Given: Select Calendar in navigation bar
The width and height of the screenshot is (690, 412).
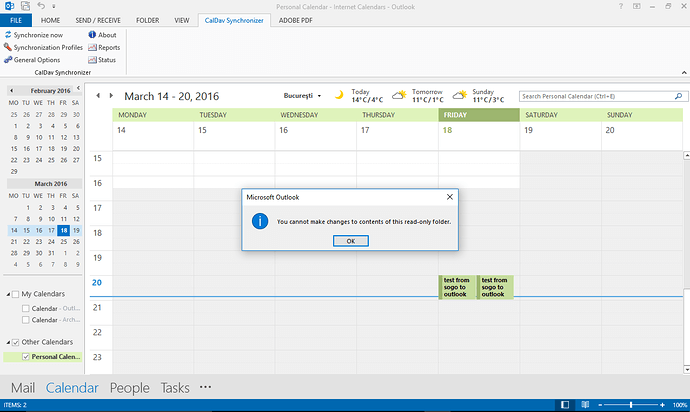Looking at the screenshot, I should [72, 388].
